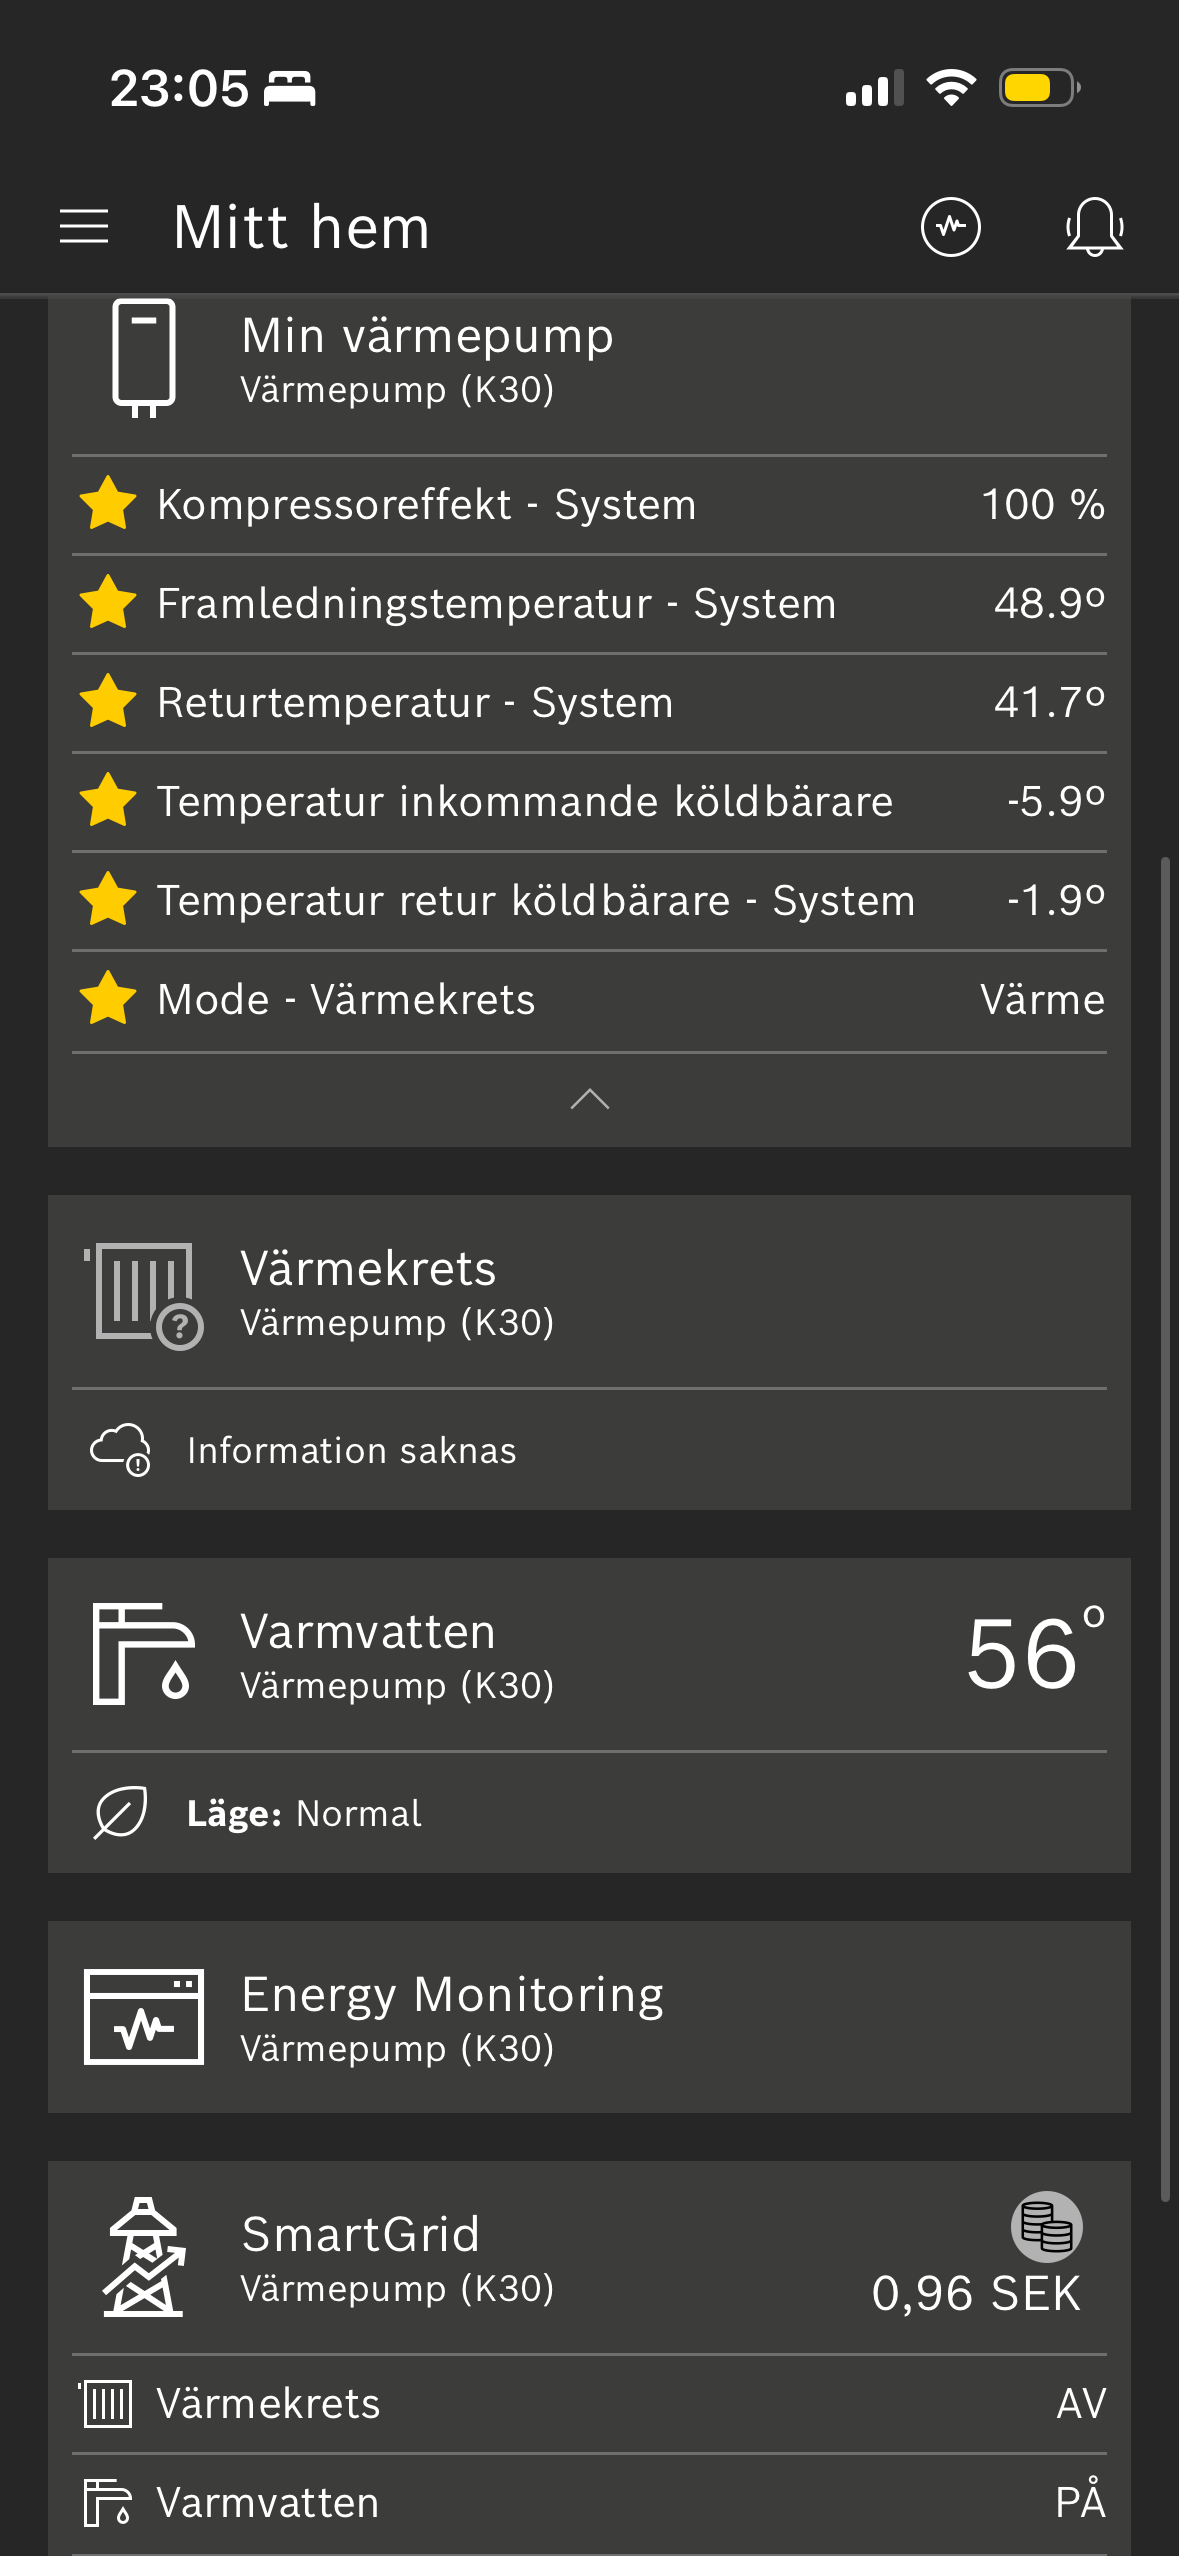Tap the Information saknas message
Image resolution: width=1179 pixels, height=2556 pixels.
pyautogui.click(x=351, y=1450)
